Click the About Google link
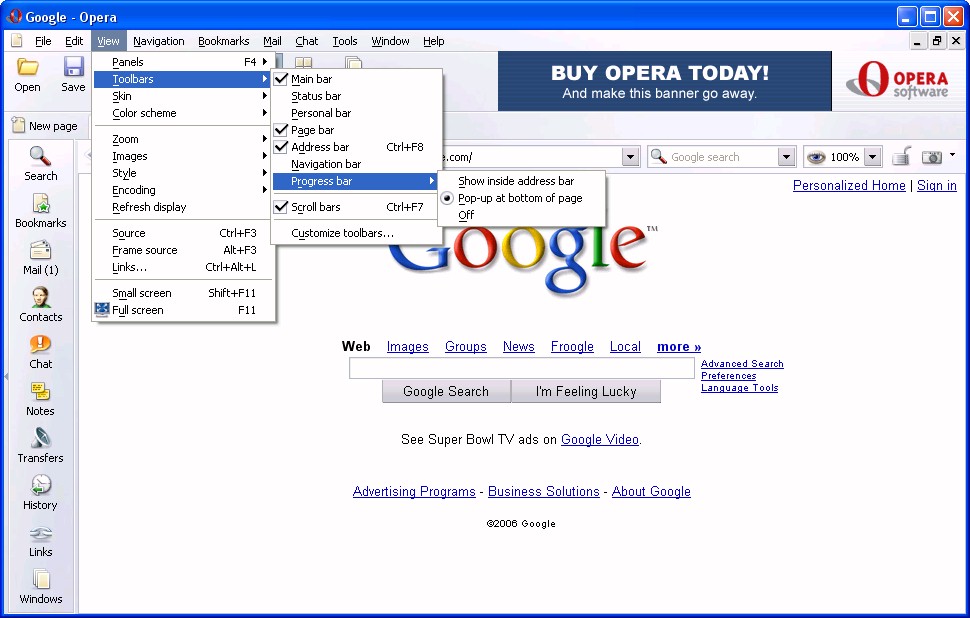The width and height of the screenshot is (970, 618). [651, 491]
